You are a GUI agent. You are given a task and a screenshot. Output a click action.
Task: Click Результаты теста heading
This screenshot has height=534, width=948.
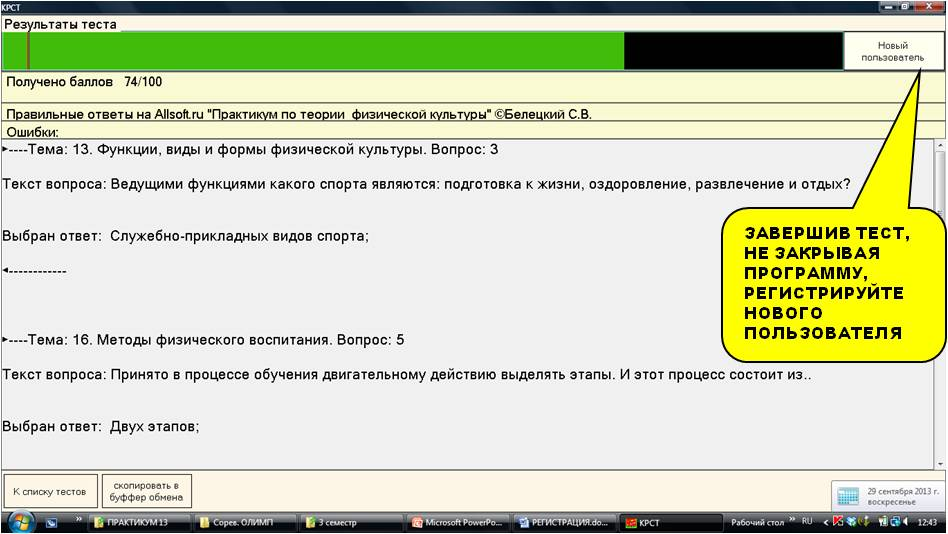[x=60, y=25]
